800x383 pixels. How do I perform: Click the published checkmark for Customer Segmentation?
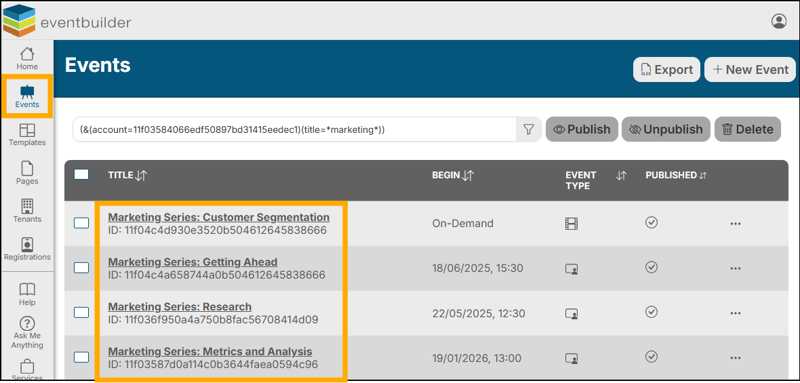(x=651, y=222)
